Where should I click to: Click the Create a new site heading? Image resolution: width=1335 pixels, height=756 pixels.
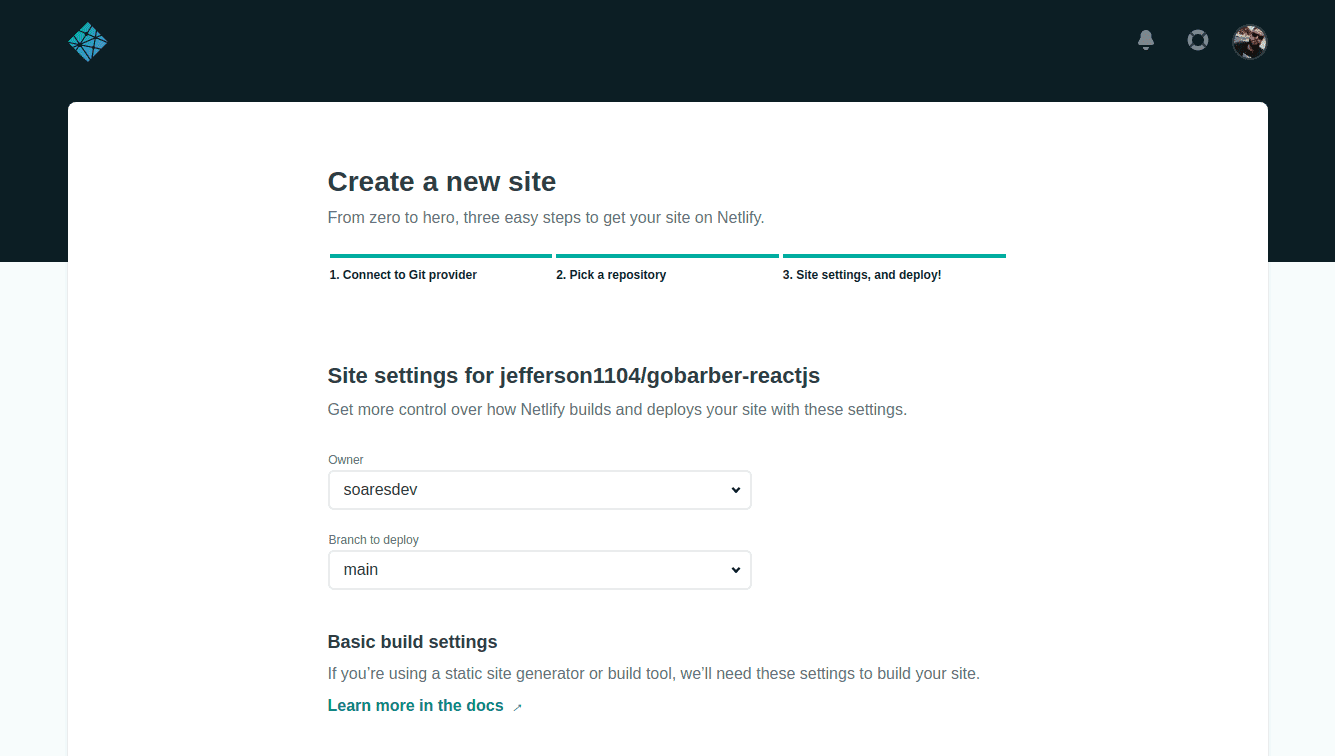(x=442, y=182)
